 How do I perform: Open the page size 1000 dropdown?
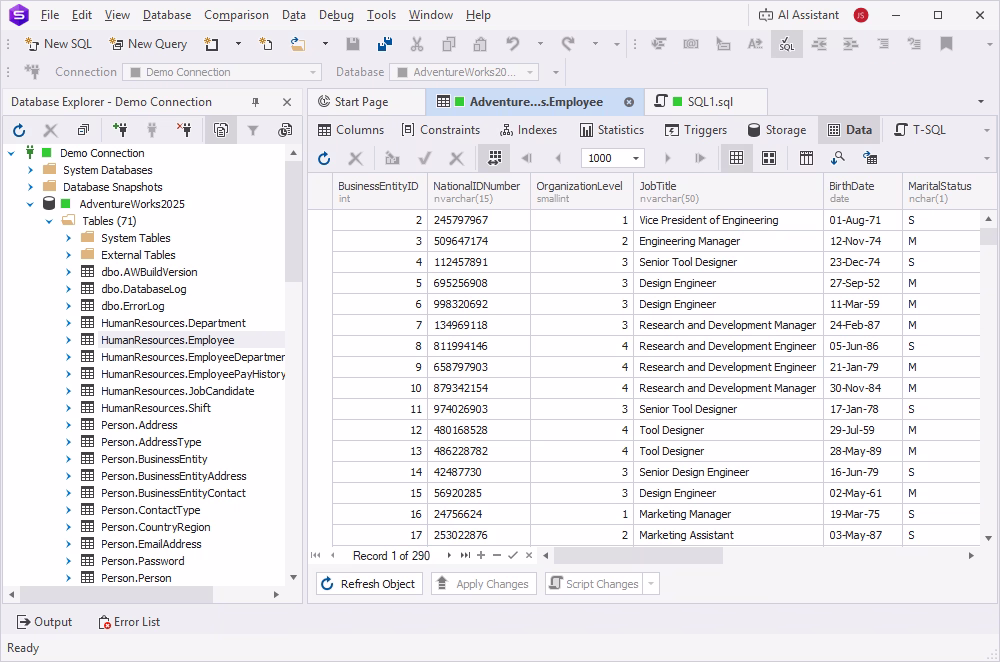(x=636, y=158)
